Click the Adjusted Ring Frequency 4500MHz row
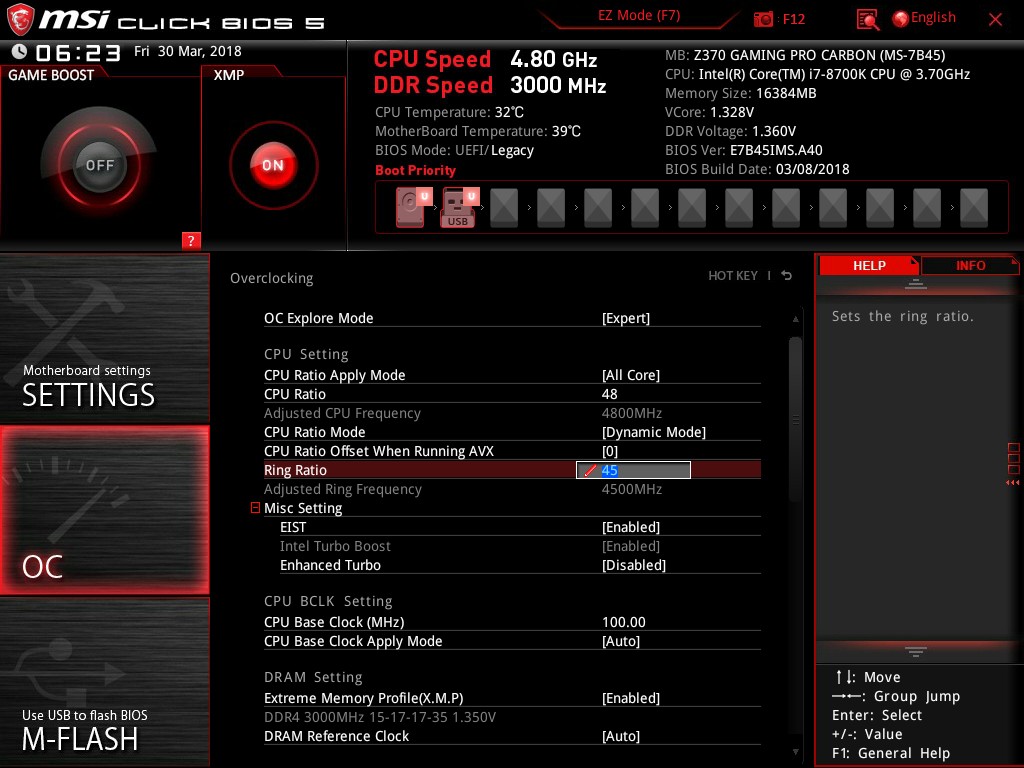The image size is (1024, 768). [512, 489]
